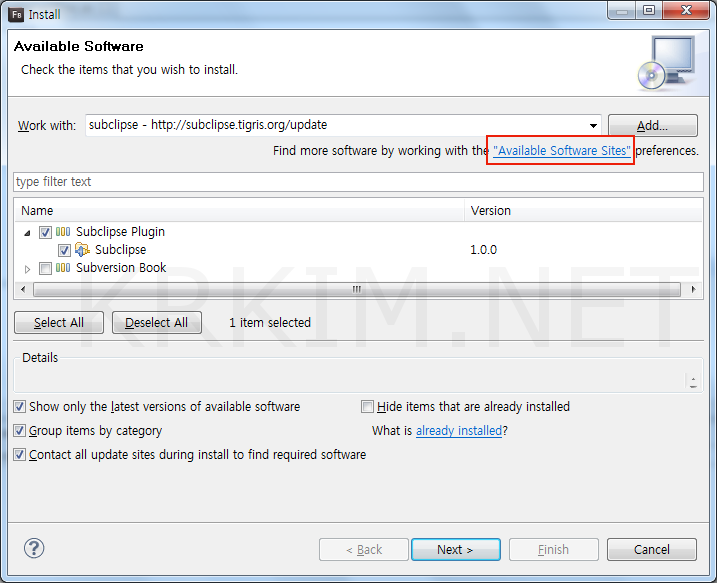This screenshot has width=717, height=583.
Task: Enable Hide items that are already installed
Action: click(x=367, y=406)
